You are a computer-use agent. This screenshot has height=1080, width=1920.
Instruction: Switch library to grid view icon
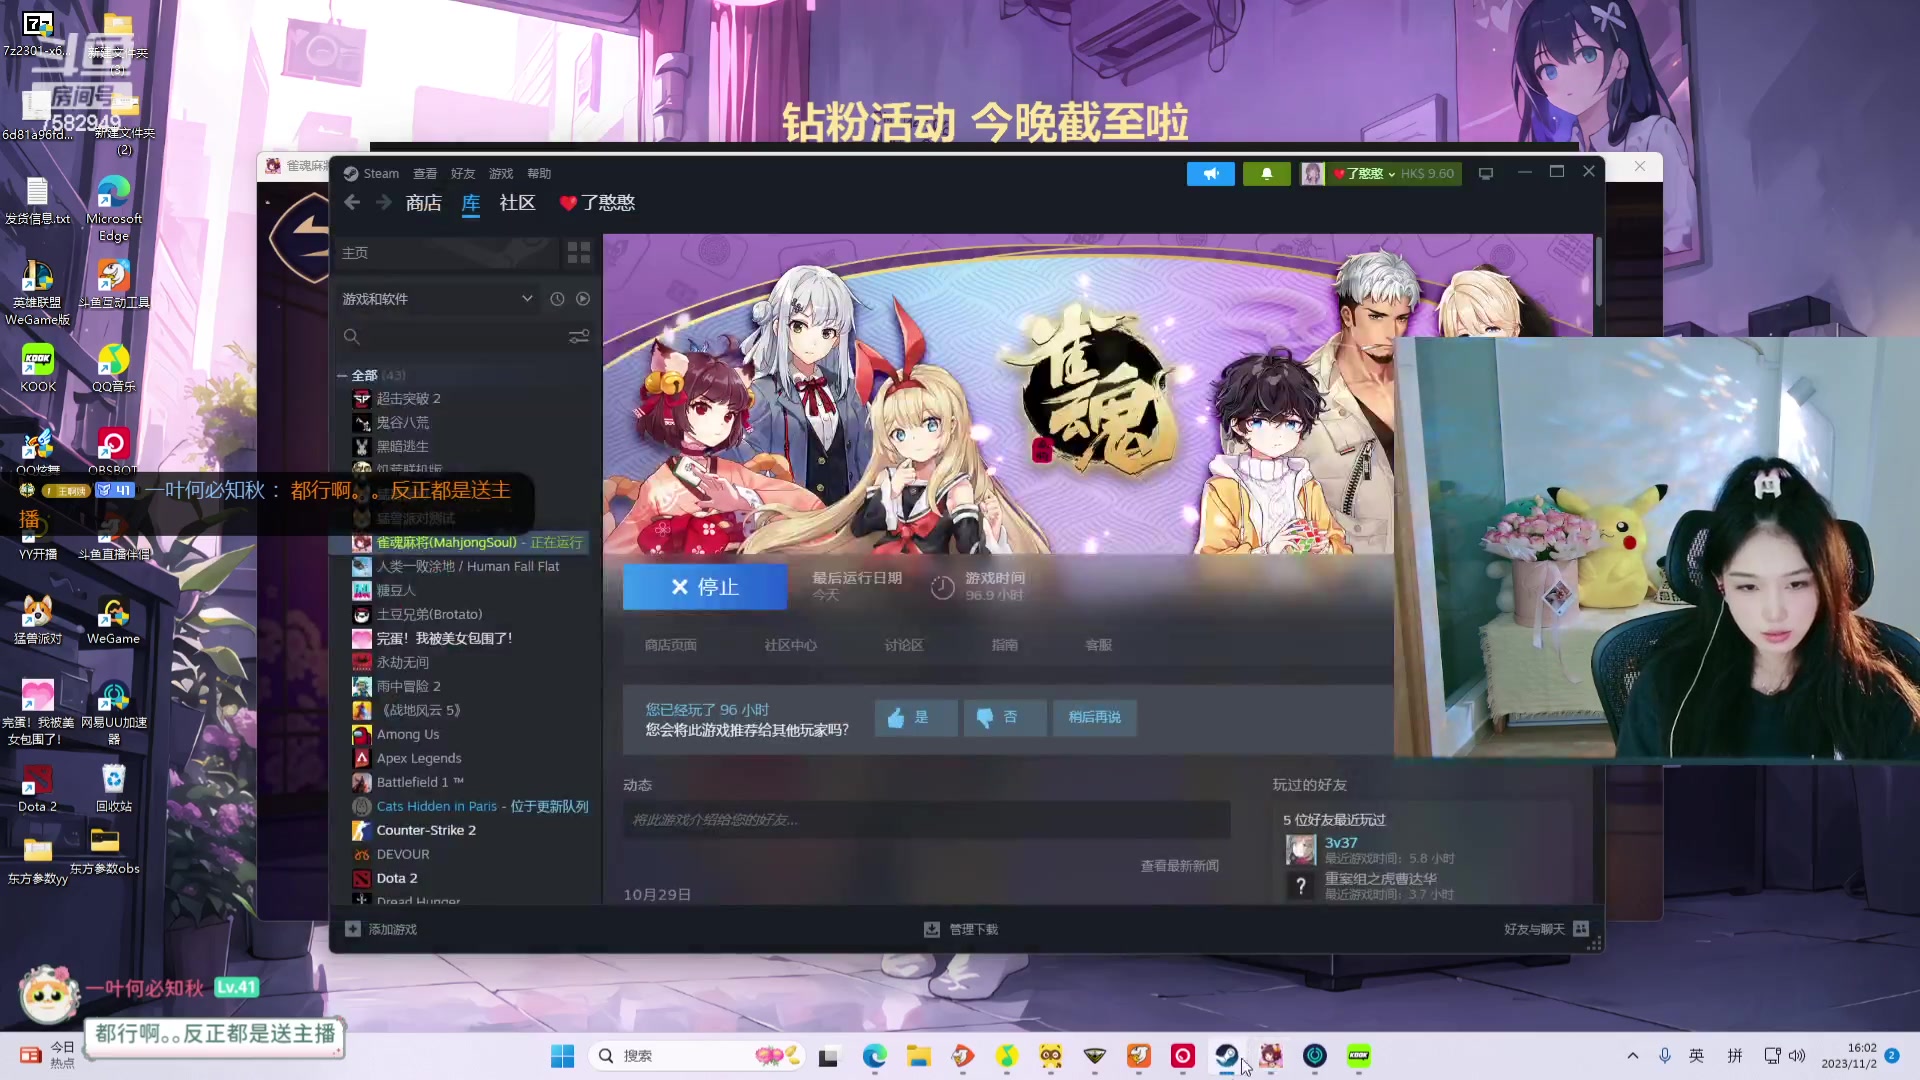click(x=579, y=253)
